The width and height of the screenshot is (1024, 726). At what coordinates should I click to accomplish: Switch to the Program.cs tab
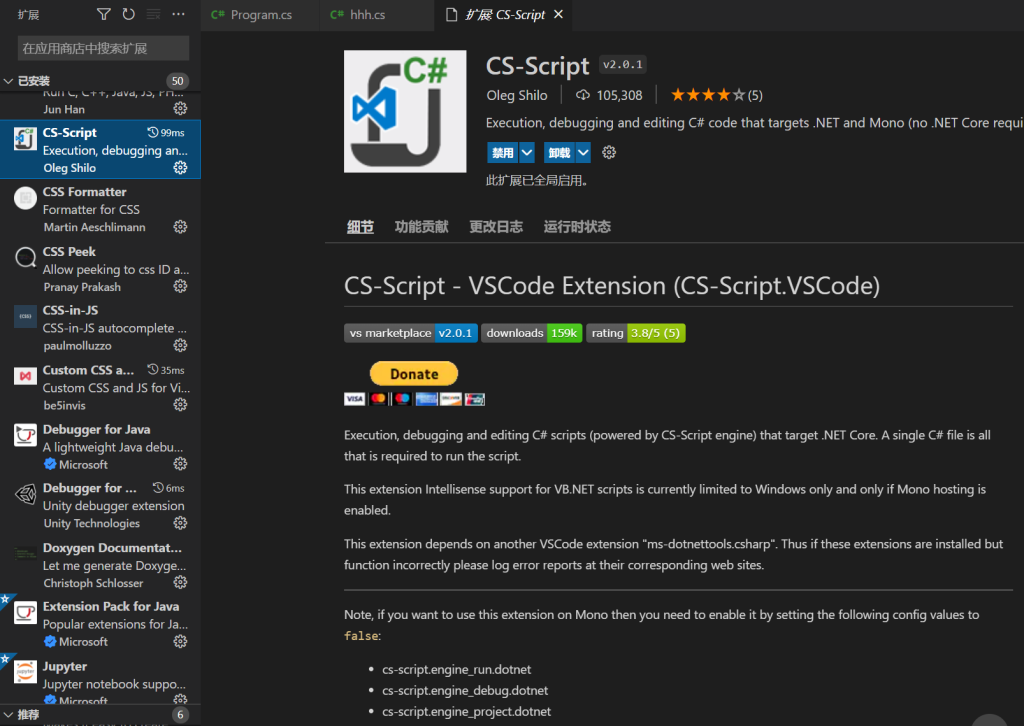(260, 14)
